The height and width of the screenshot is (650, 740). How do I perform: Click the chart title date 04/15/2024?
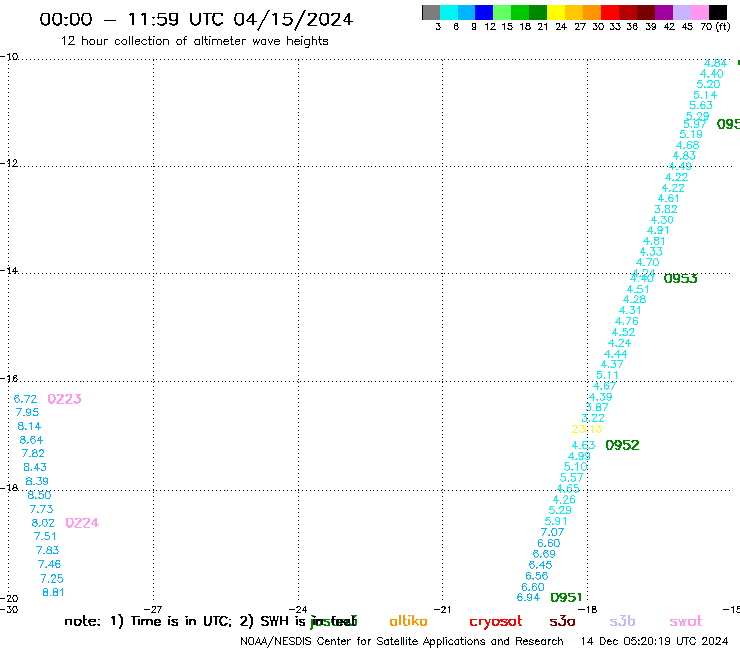click(293, 19)
